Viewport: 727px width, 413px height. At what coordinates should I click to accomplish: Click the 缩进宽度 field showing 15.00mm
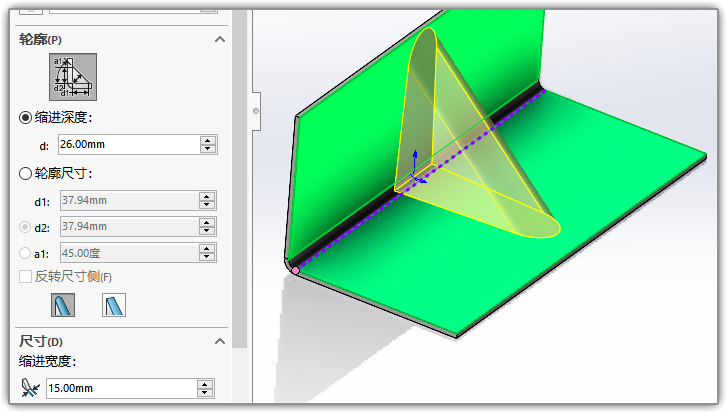(126, 388)
